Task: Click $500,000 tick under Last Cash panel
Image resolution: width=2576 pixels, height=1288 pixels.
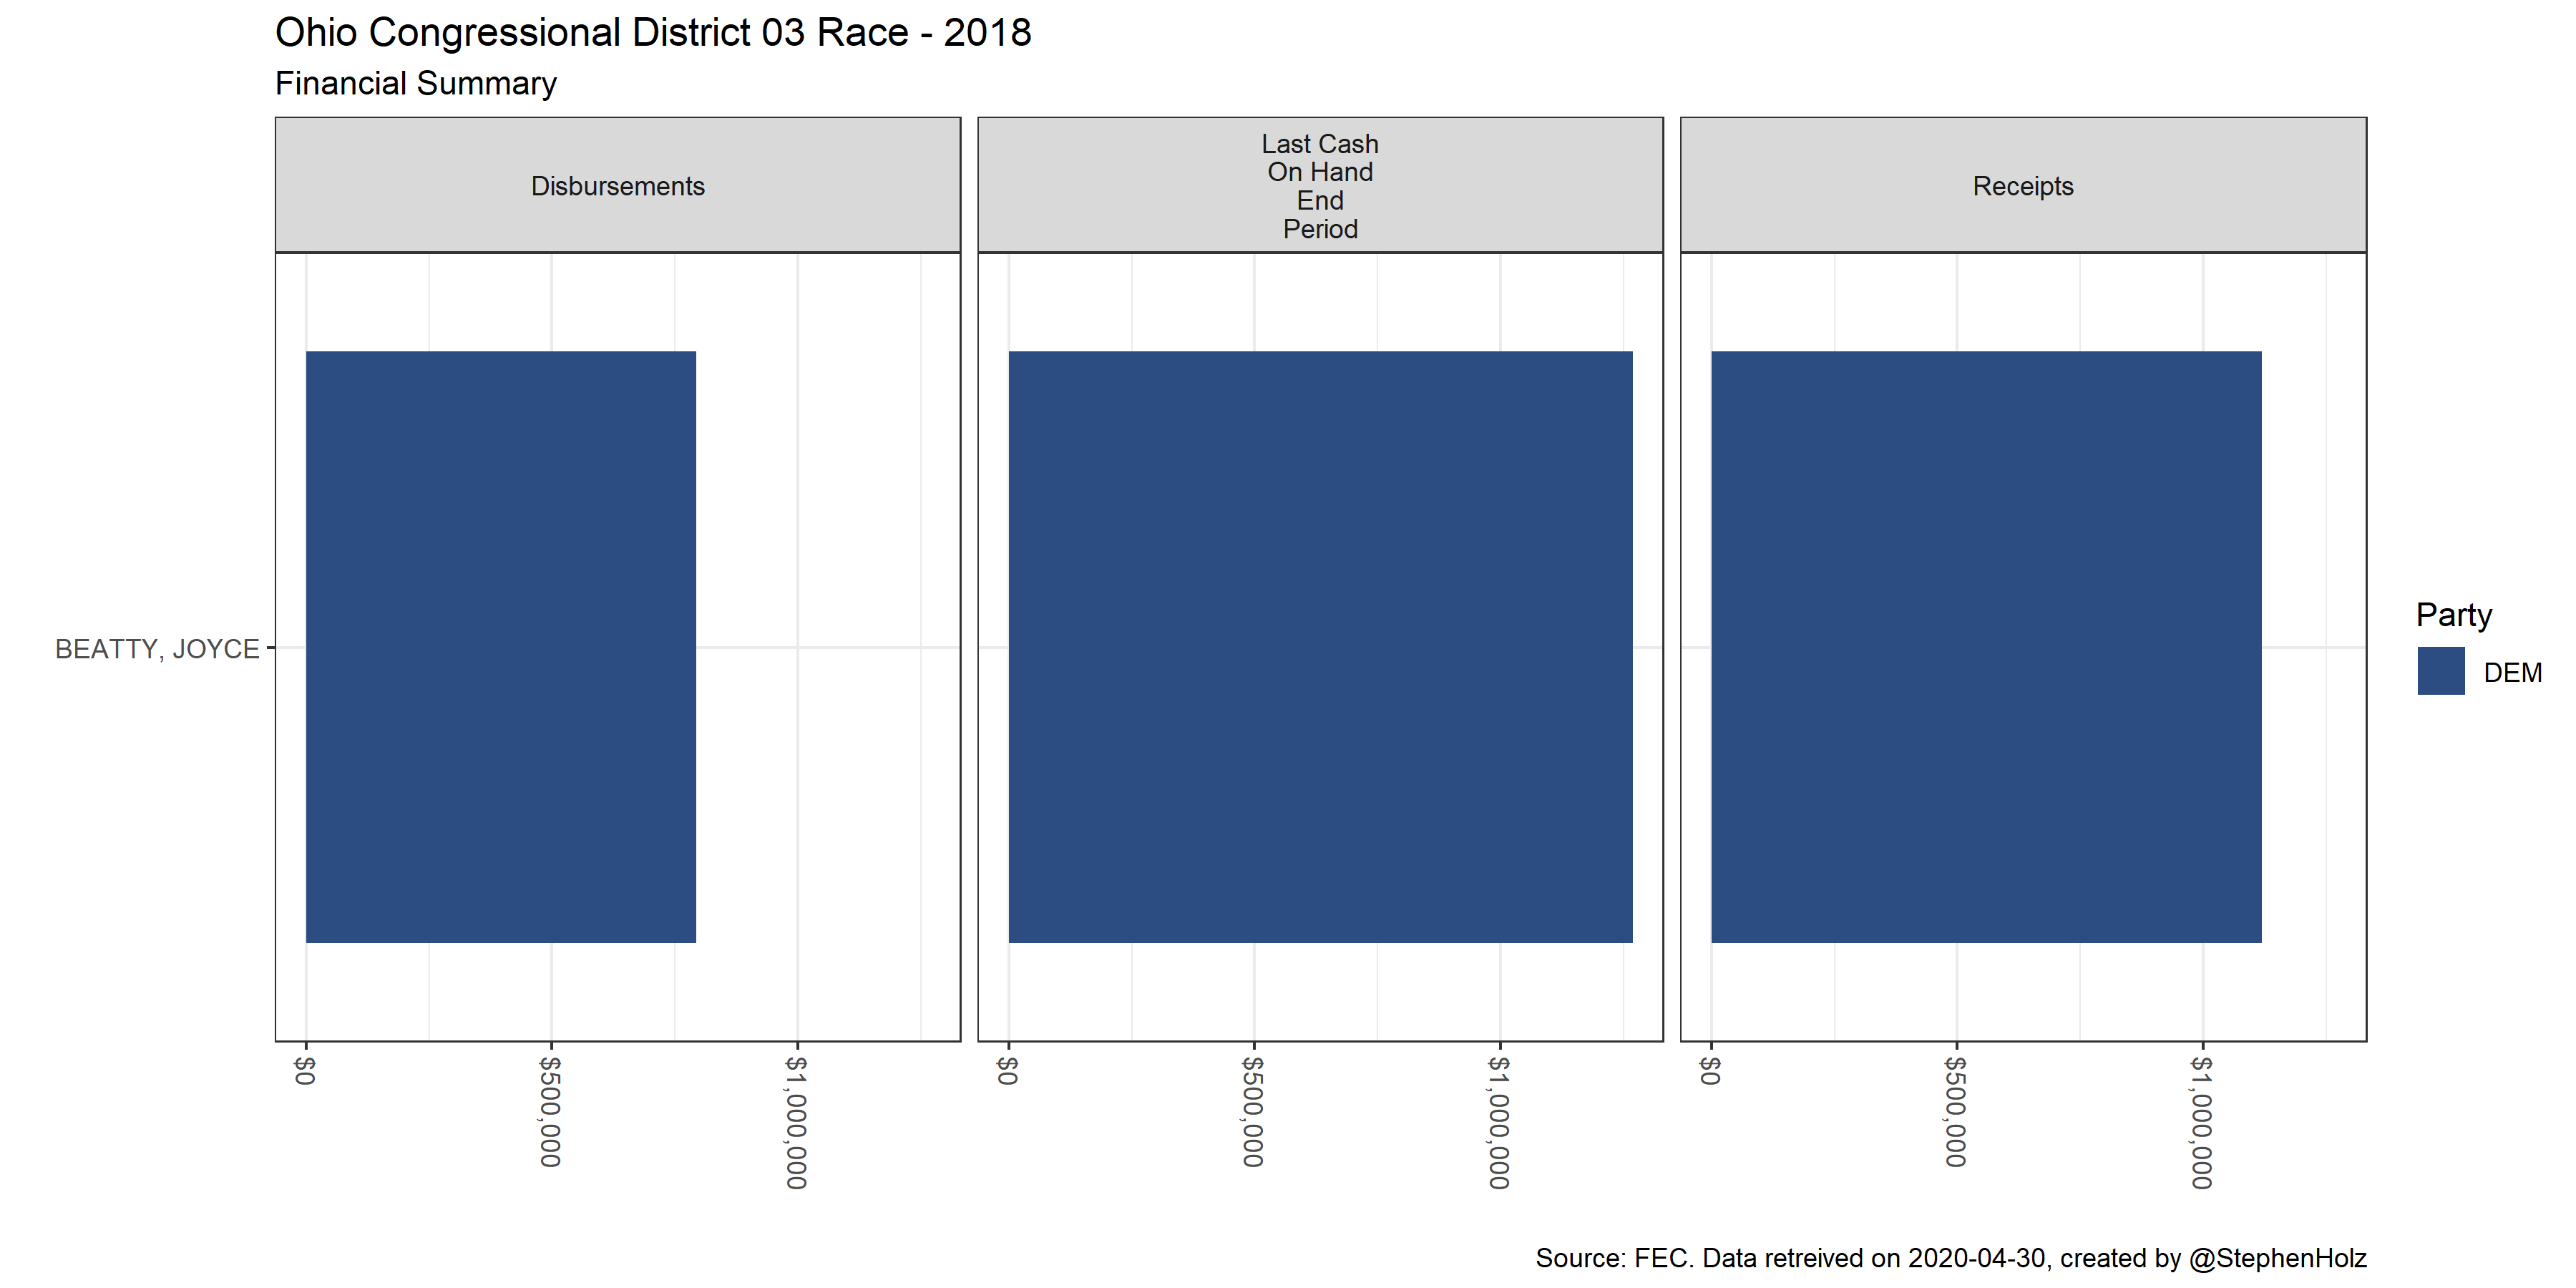Action: point(1253,1111)
